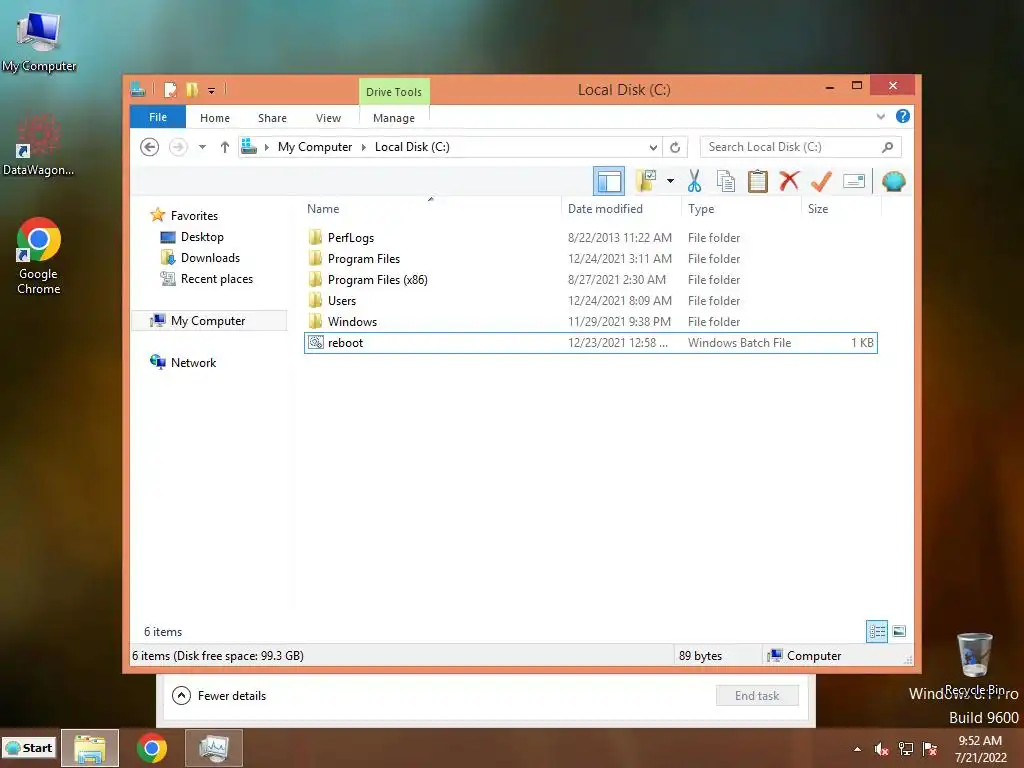Select Network in the navigation pane
This screenshot has width=1024, height=768.
(x=193, y=362)
